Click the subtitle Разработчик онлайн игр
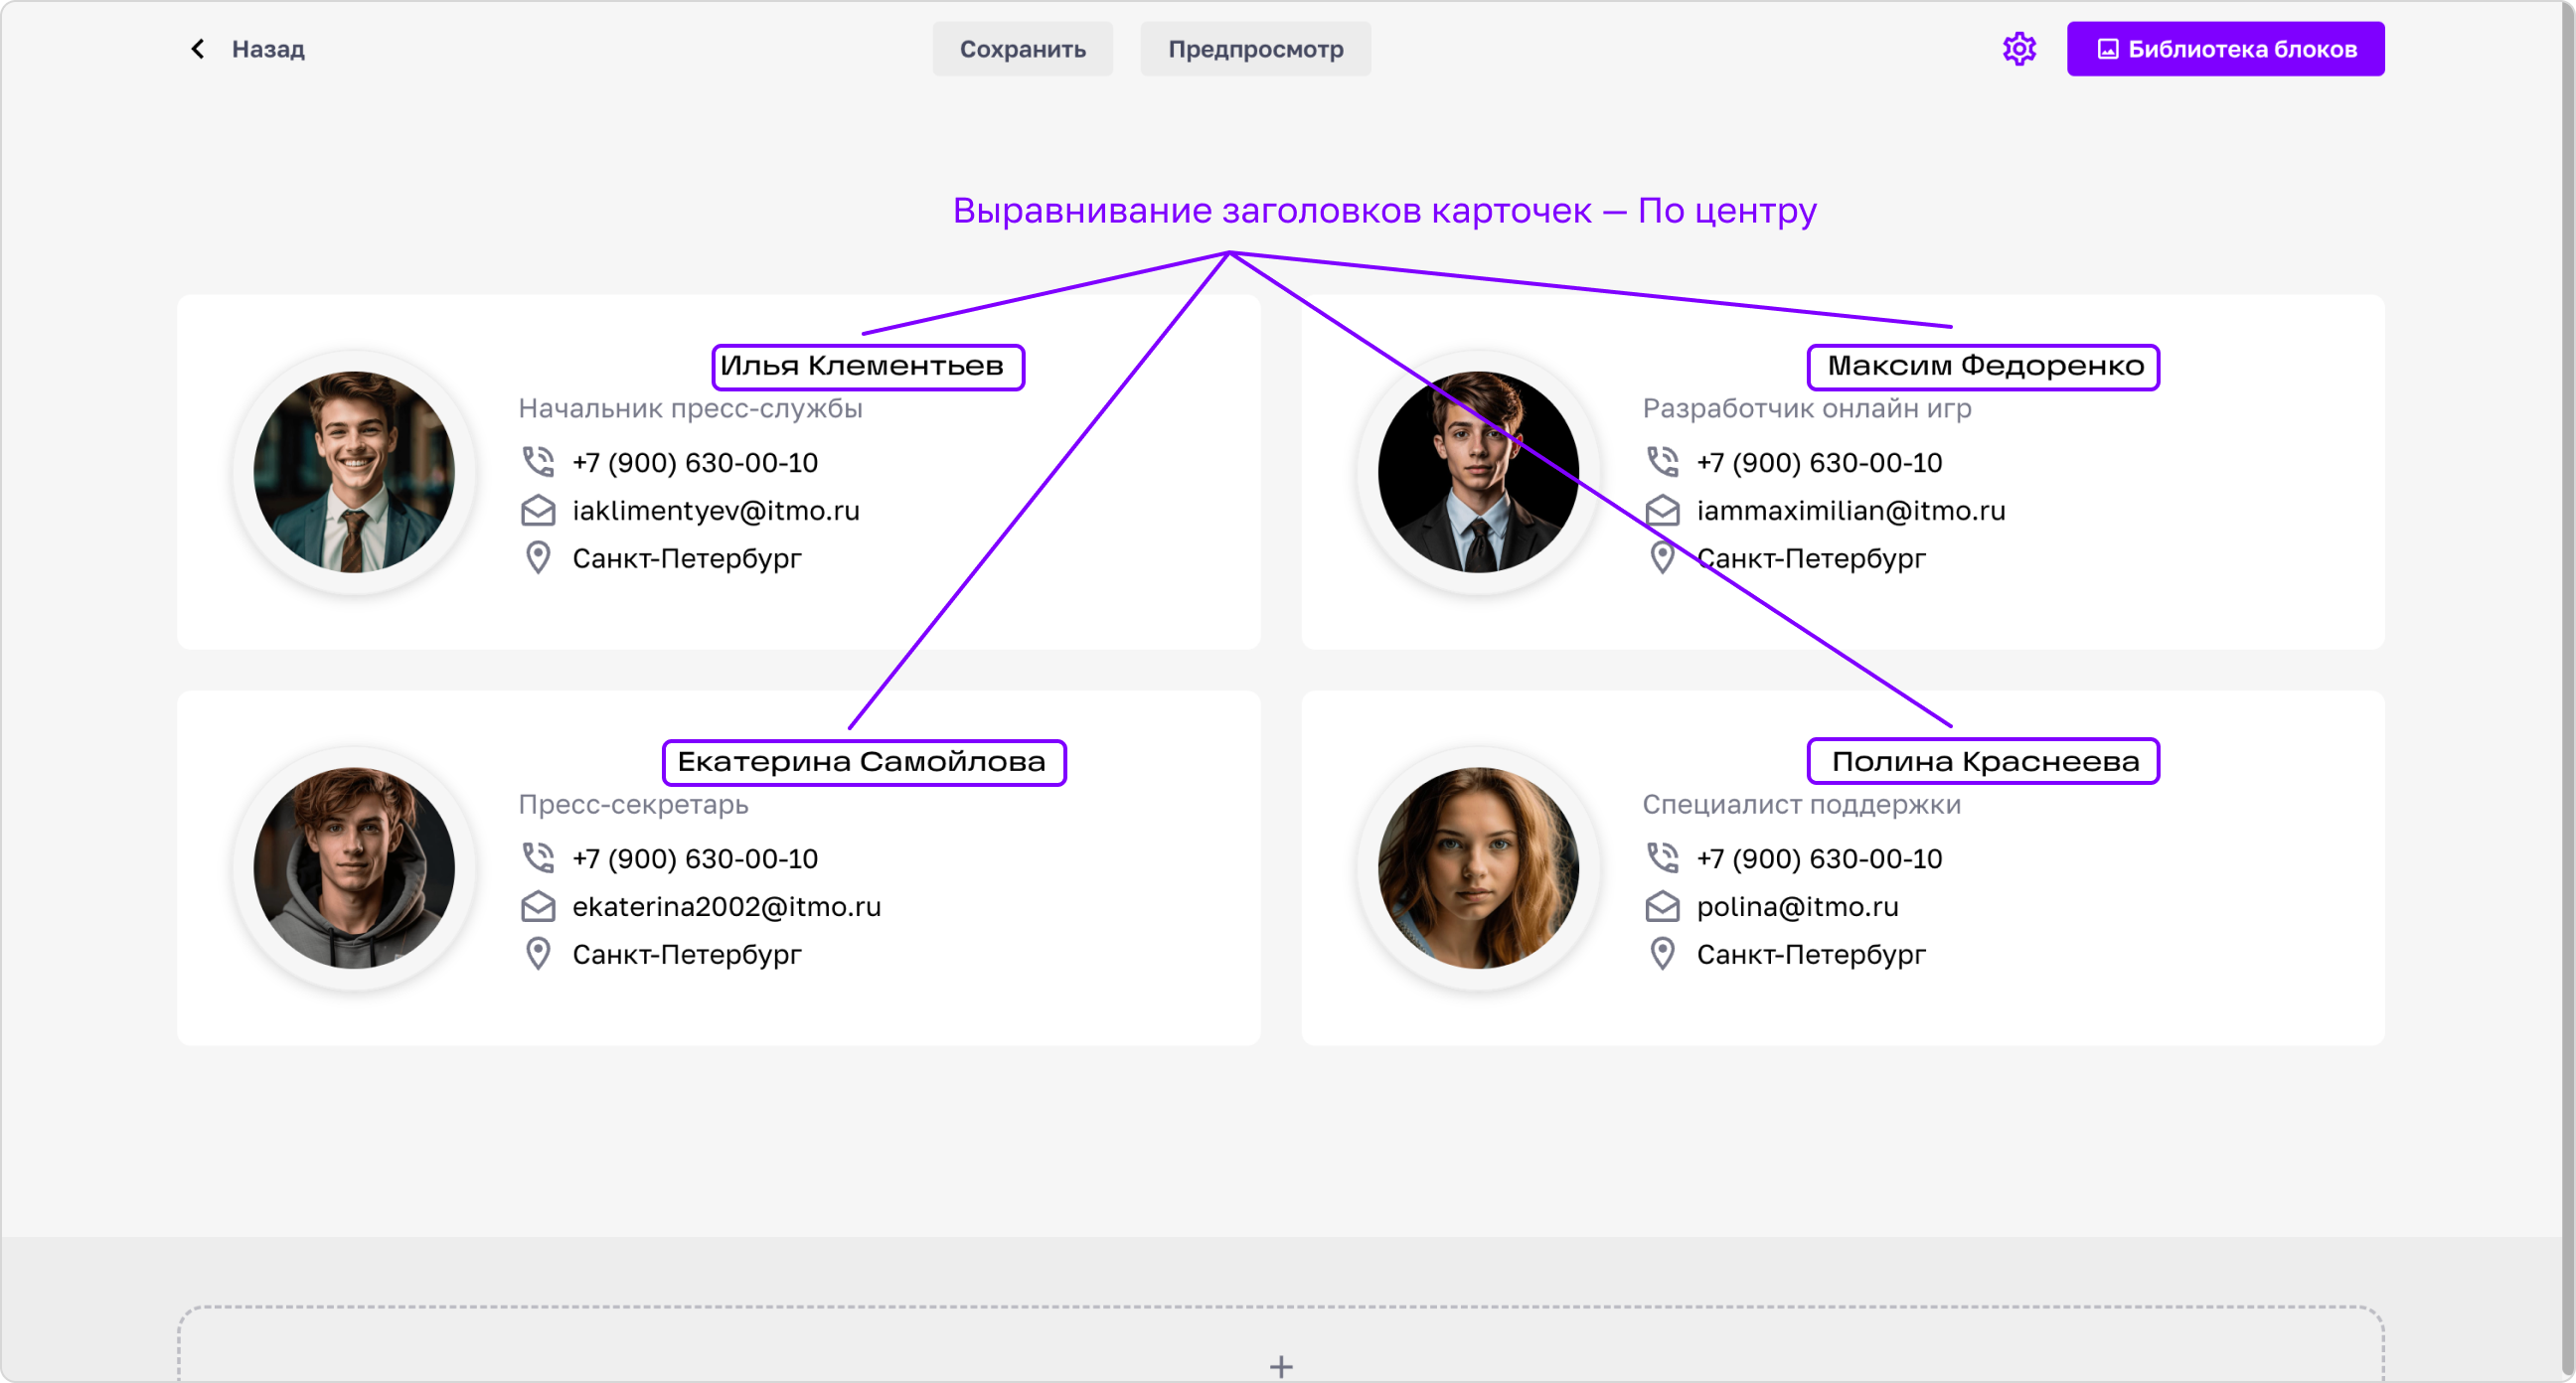This screenshot has width=2576, height=1383. (1807, 408)
